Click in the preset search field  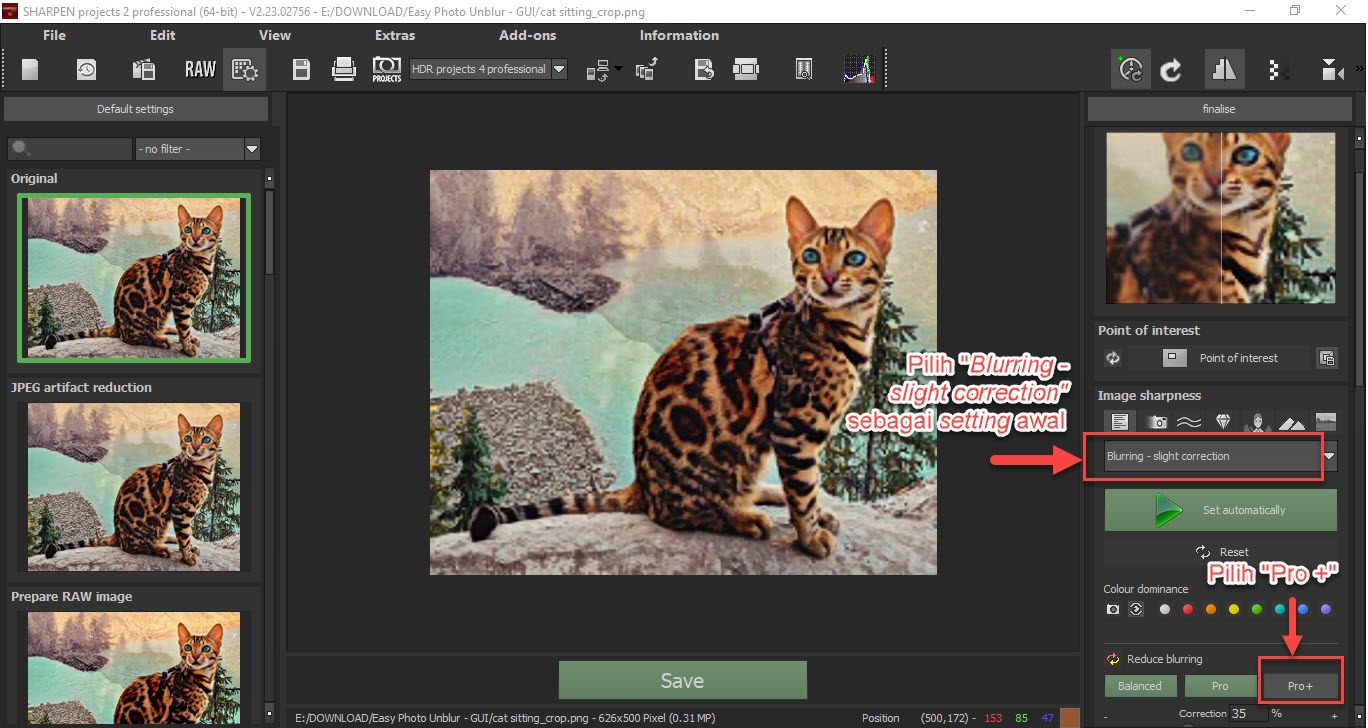click(70, 149)
